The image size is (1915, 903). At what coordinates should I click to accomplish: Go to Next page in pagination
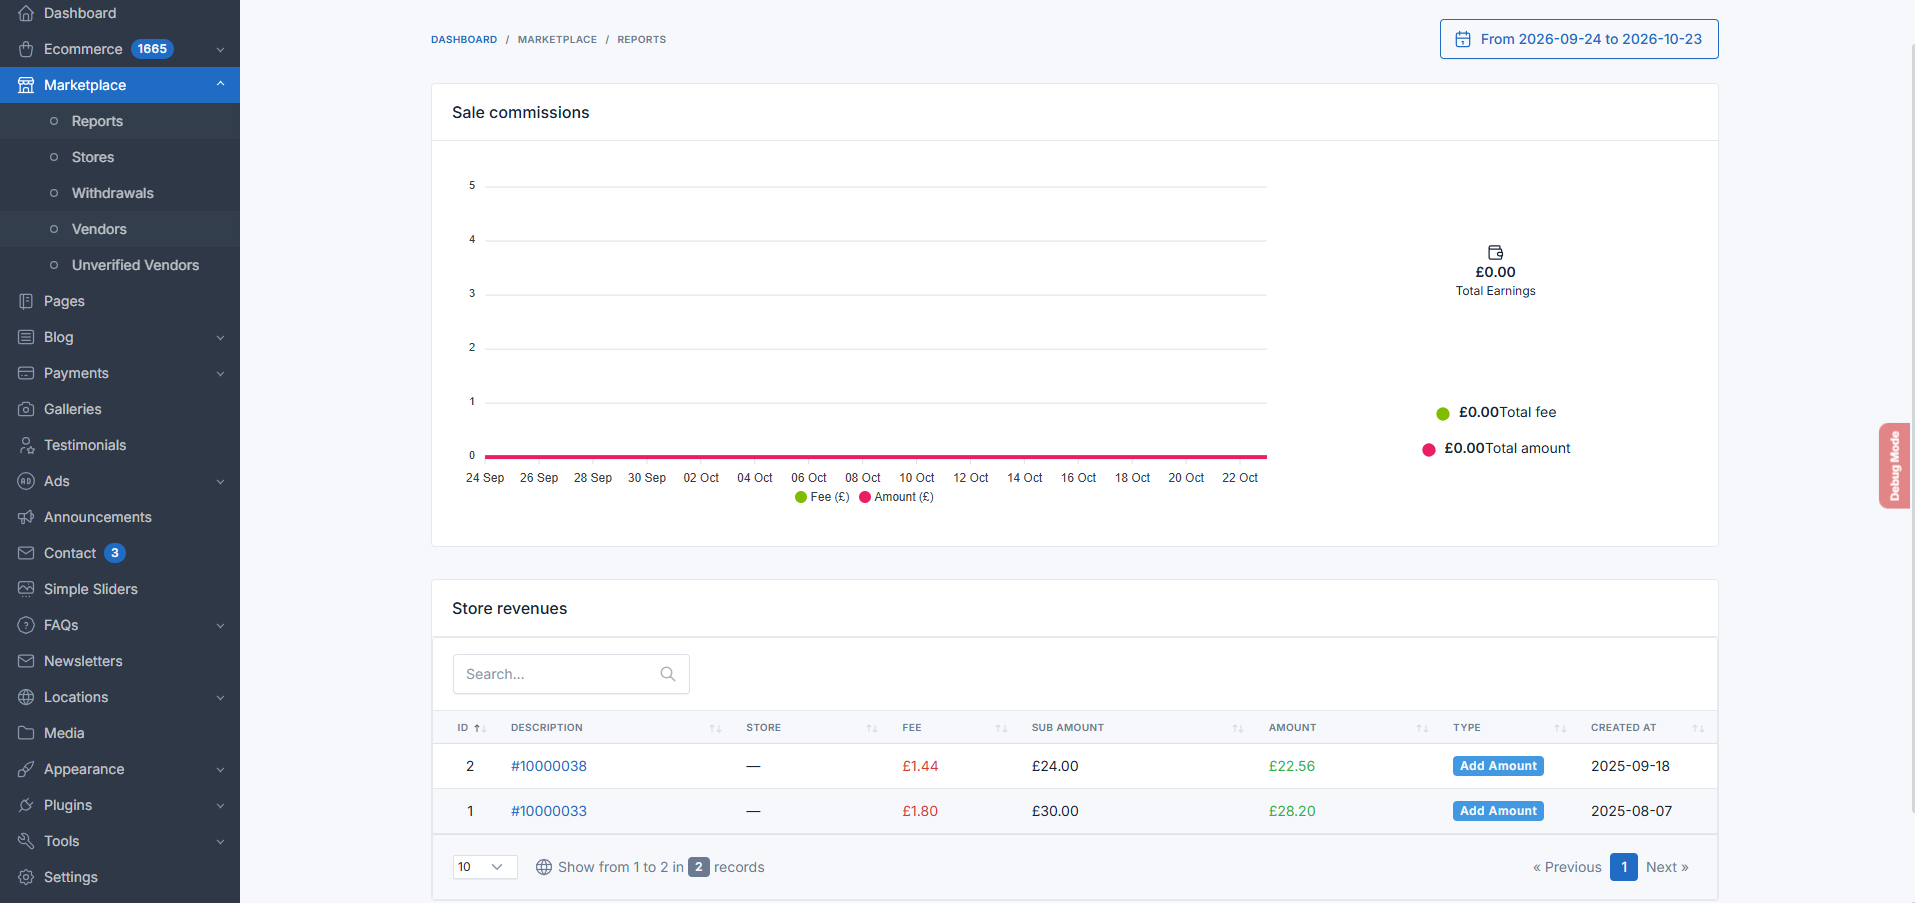point(1667,867)
